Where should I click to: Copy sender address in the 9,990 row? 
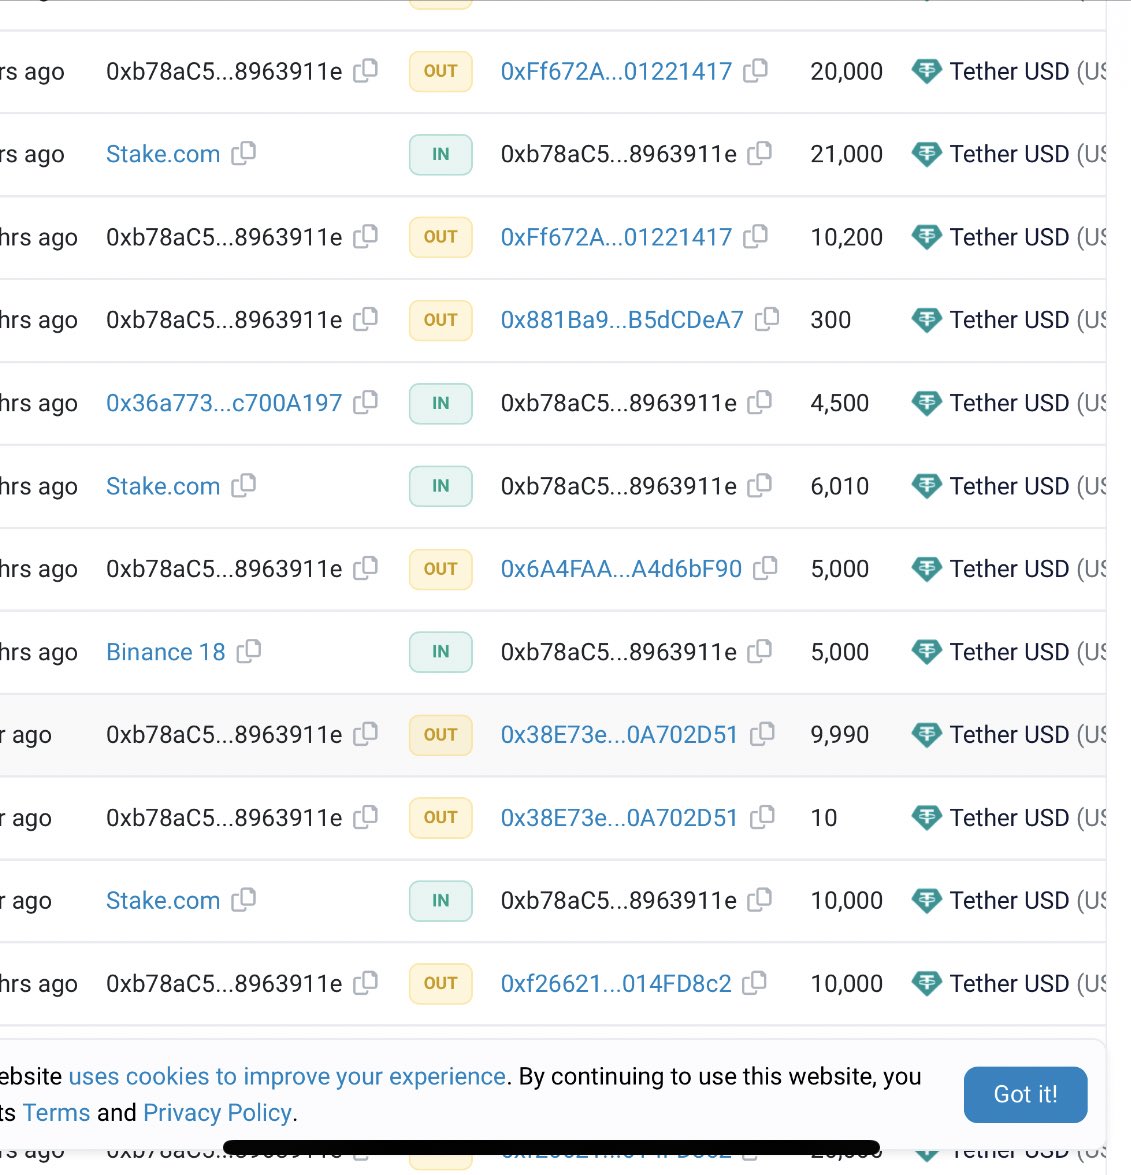click(365, 734)
